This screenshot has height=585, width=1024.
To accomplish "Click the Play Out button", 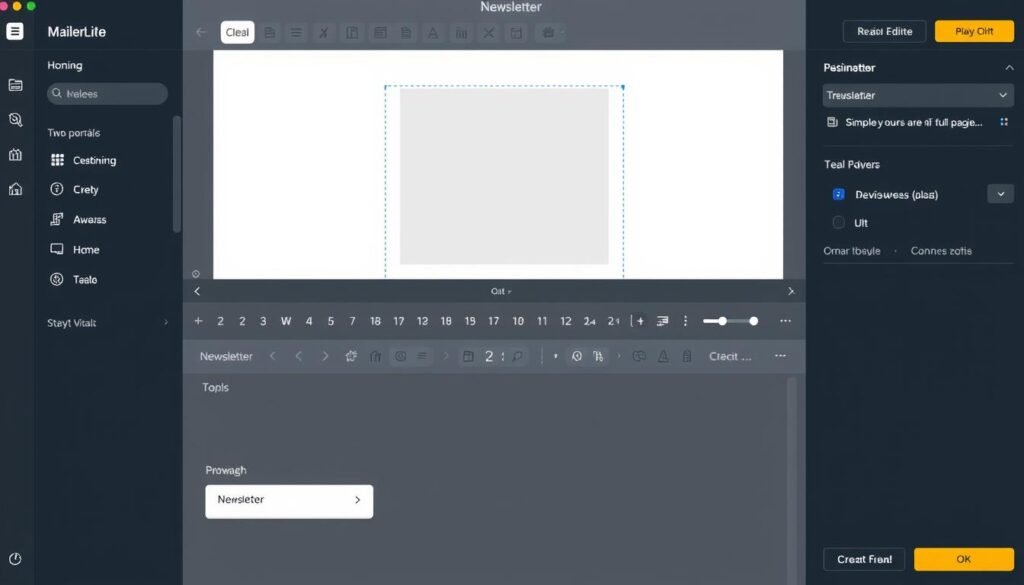I will pos(973,31).
